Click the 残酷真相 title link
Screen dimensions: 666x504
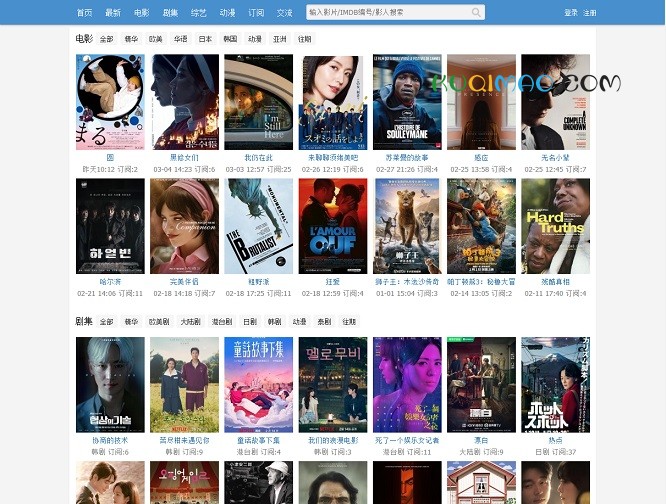pyautogui.click(x=556, y=282)
